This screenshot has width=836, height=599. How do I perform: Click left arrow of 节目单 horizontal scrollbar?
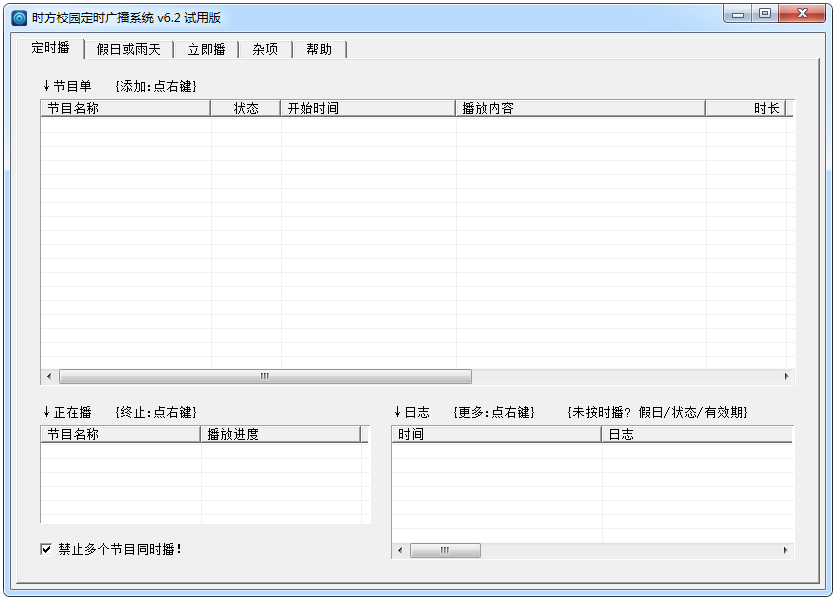[48, 377]
